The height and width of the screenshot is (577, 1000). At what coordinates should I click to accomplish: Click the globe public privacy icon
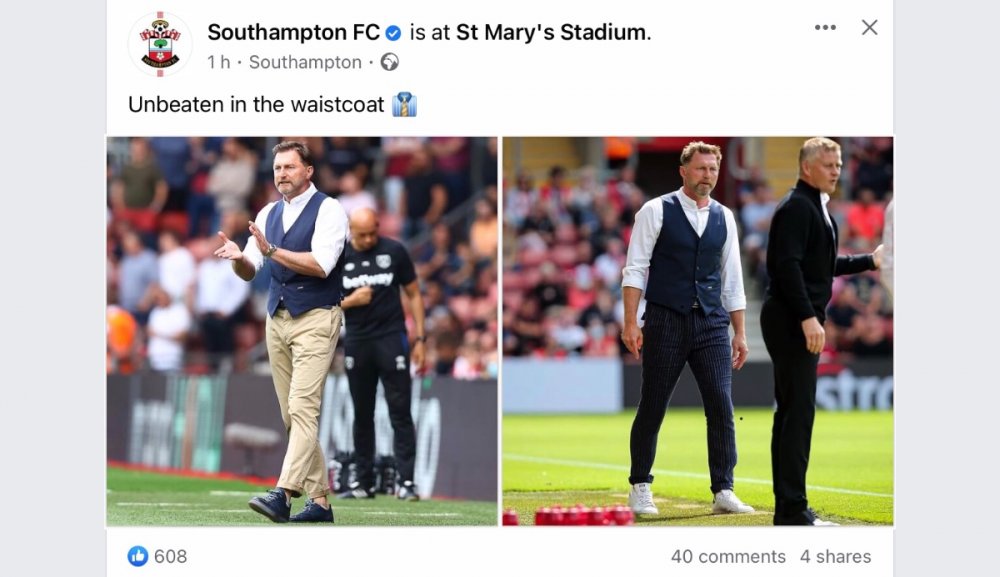tap(390, 62)
